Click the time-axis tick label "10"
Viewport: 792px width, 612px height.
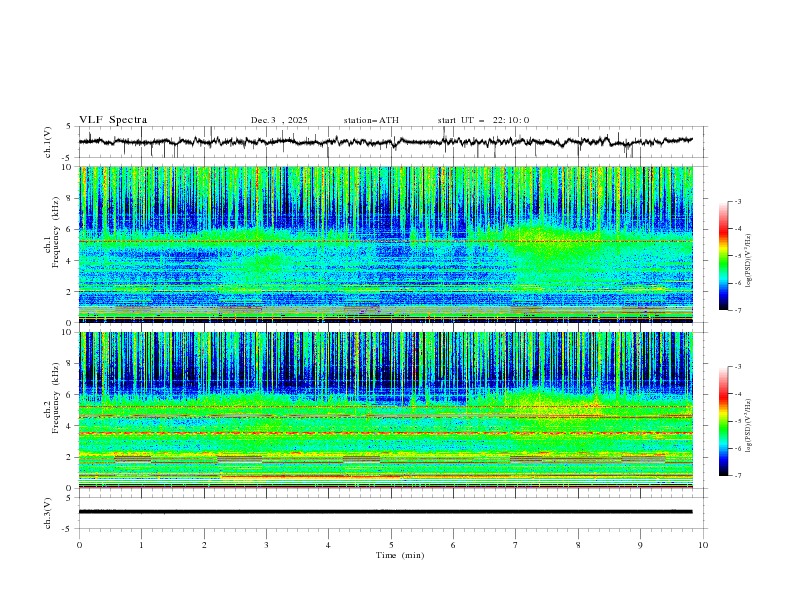[x=703, y=545]
